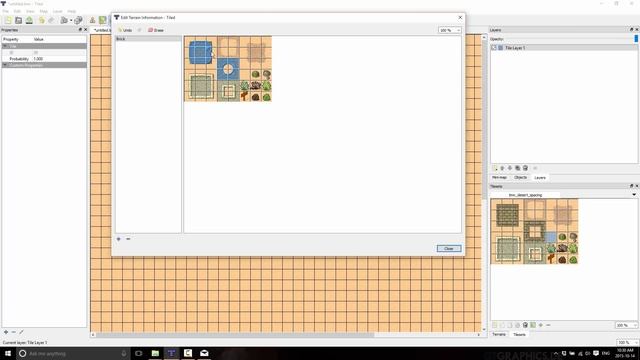Select the green Terrain Brush tool
640x360 pixels.
pyautogui.click(x=102, y=20)
